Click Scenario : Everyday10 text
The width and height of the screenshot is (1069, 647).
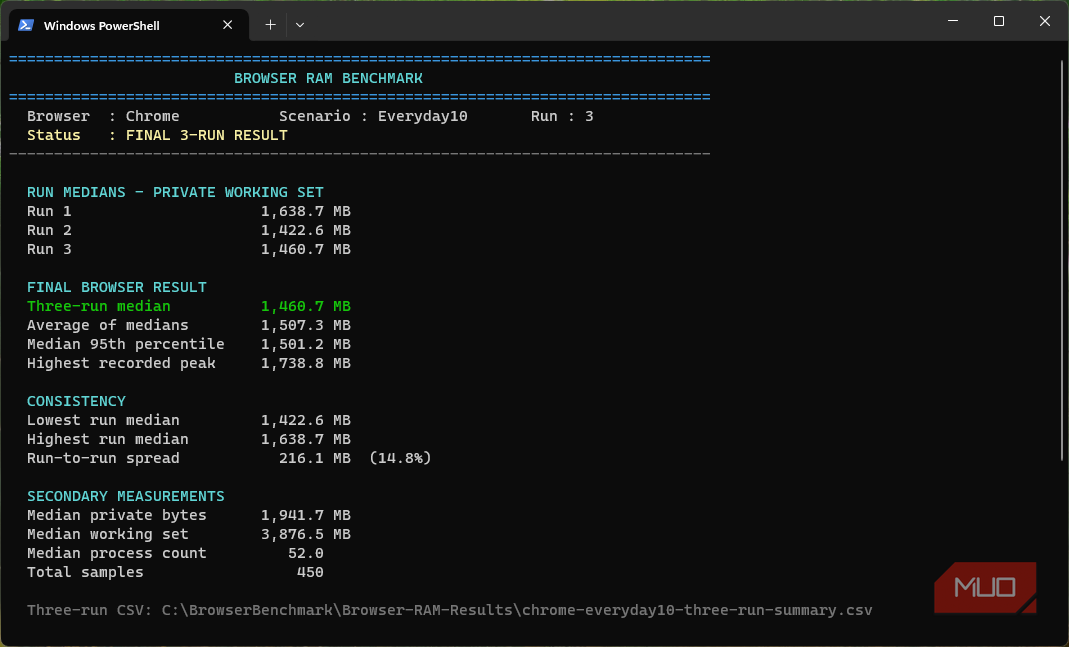[374, 116]
